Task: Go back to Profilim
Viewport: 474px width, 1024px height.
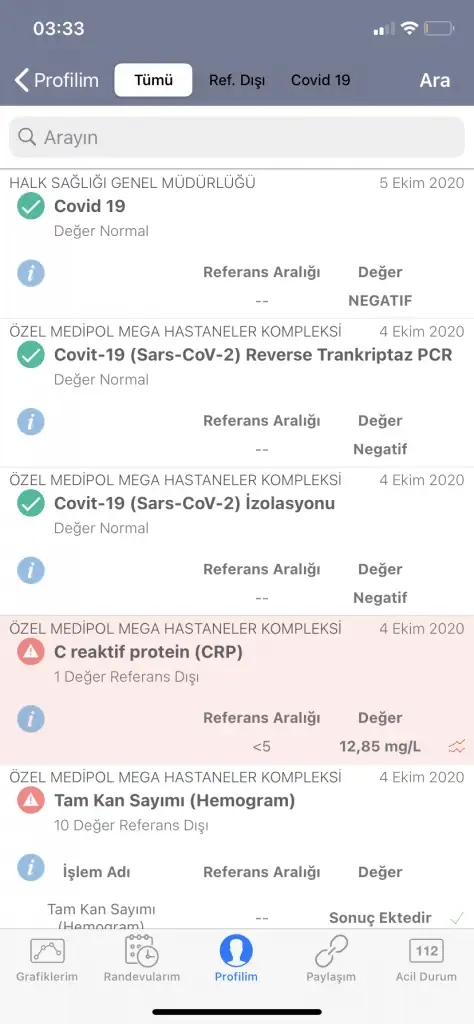Action: 57,80
